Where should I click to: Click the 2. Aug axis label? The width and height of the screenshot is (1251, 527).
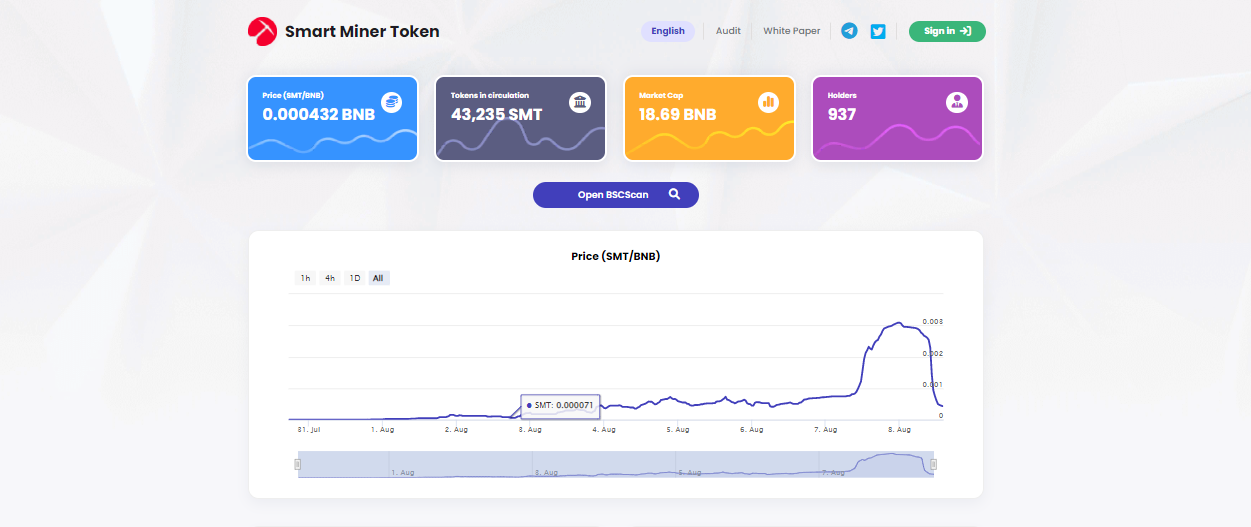click(456, 429)
